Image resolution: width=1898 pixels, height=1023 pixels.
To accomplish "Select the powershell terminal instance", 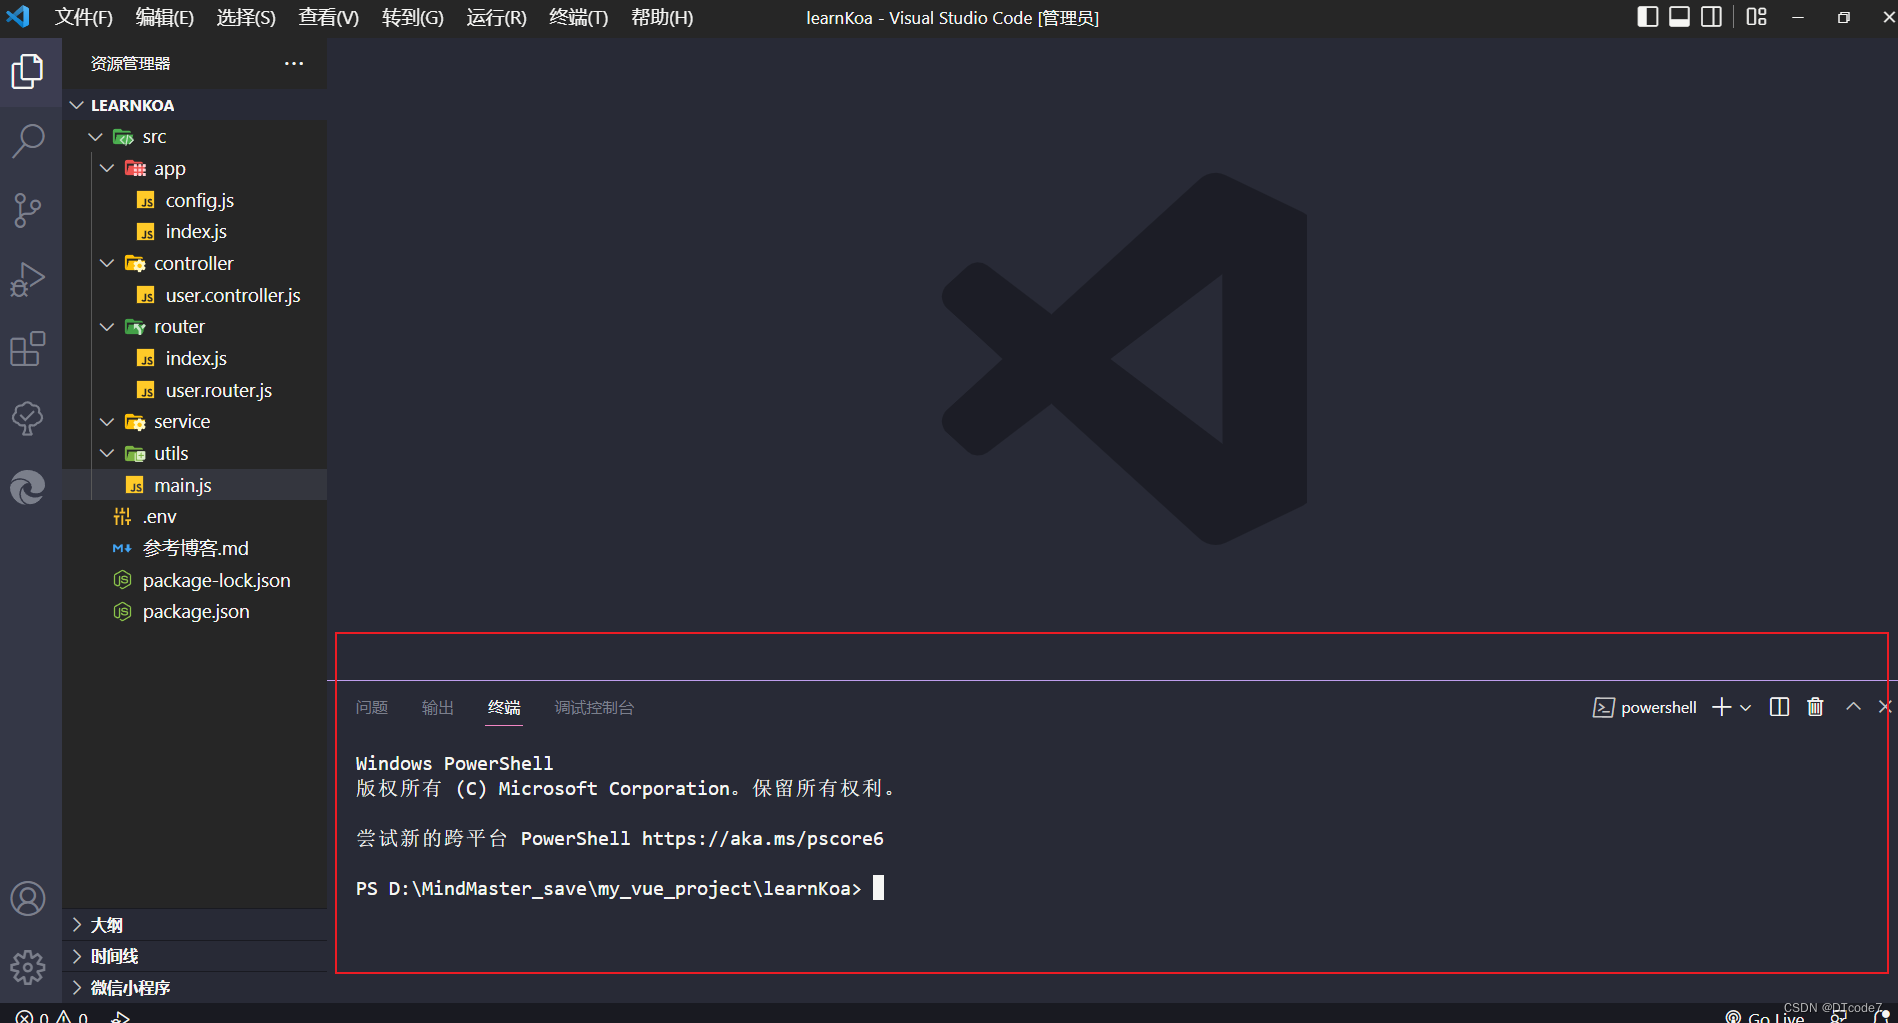I will tap(1645, 707).
